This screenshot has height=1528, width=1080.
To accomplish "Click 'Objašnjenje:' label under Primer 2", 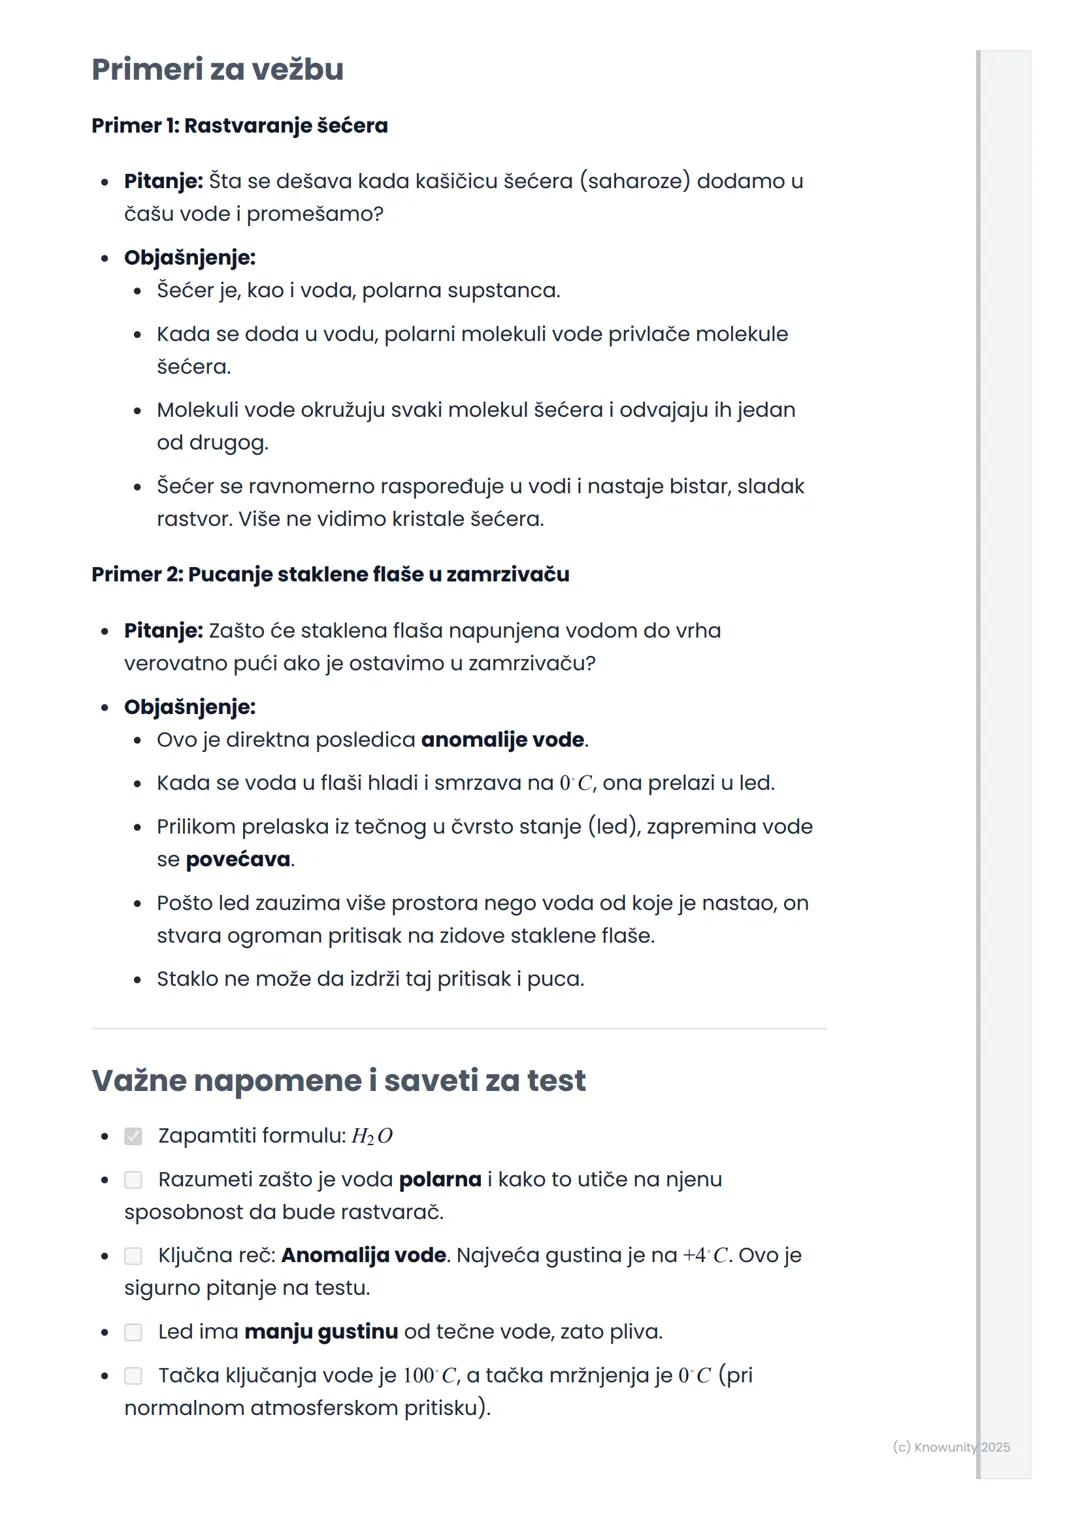I will pyautogui.click(x=189, y=707).
